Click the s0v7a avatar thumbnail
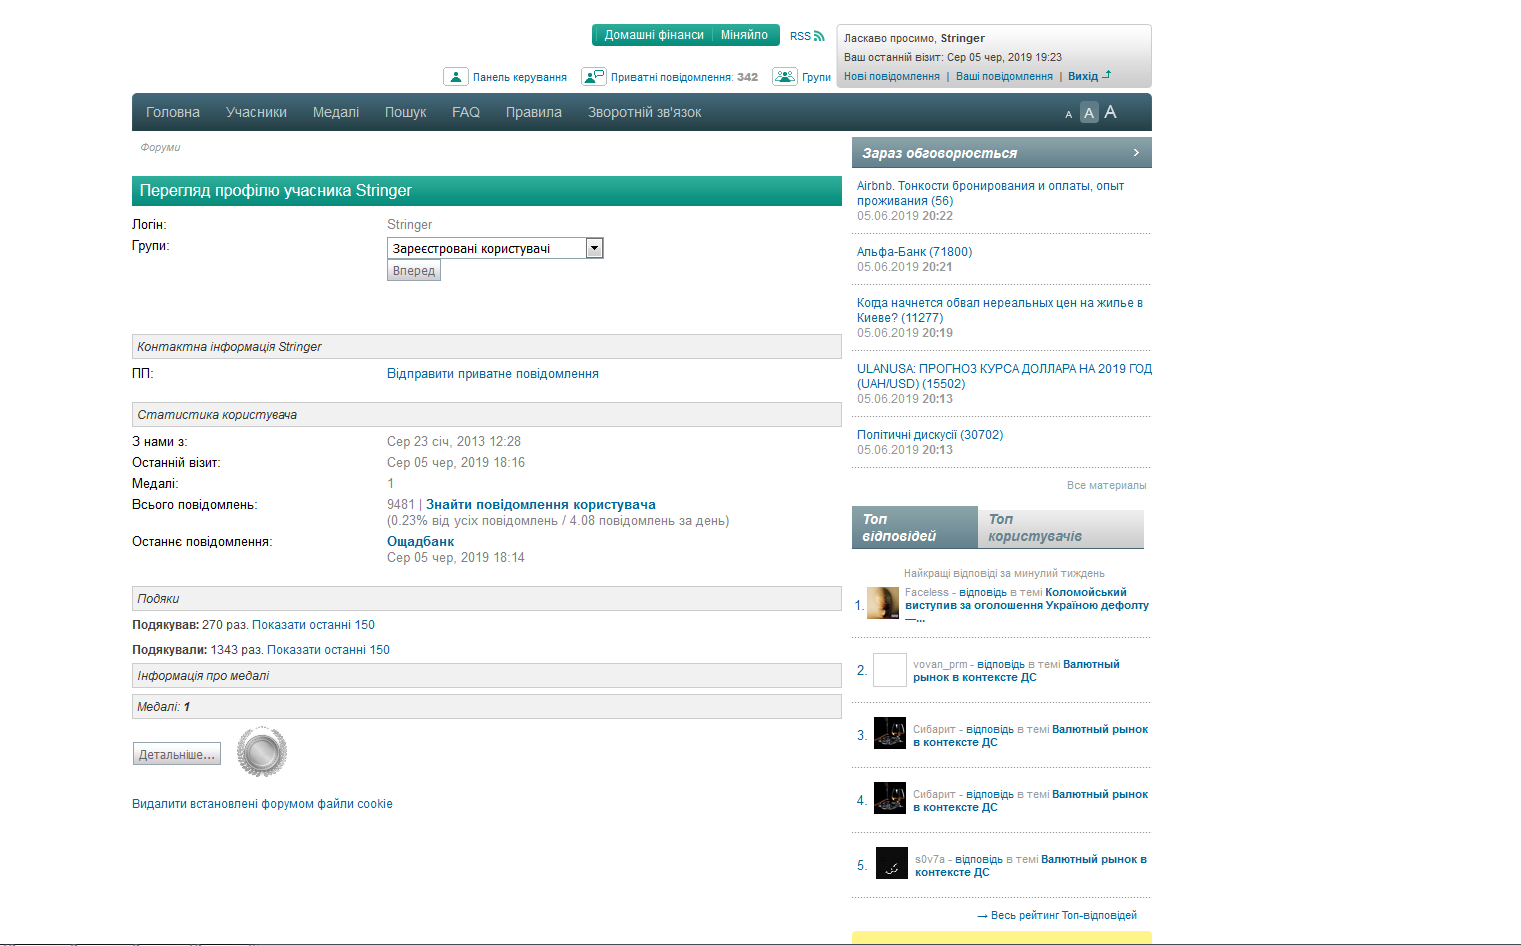Image resolution: width=1521 pixels, height=946 pixels. [890, 863]
